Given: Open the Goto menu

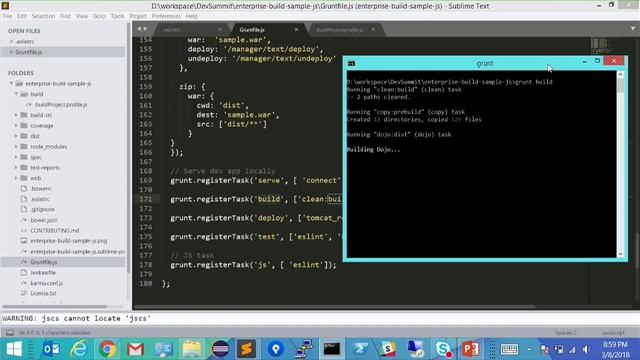Looking at the screenshot, I should tap(99, 16).
